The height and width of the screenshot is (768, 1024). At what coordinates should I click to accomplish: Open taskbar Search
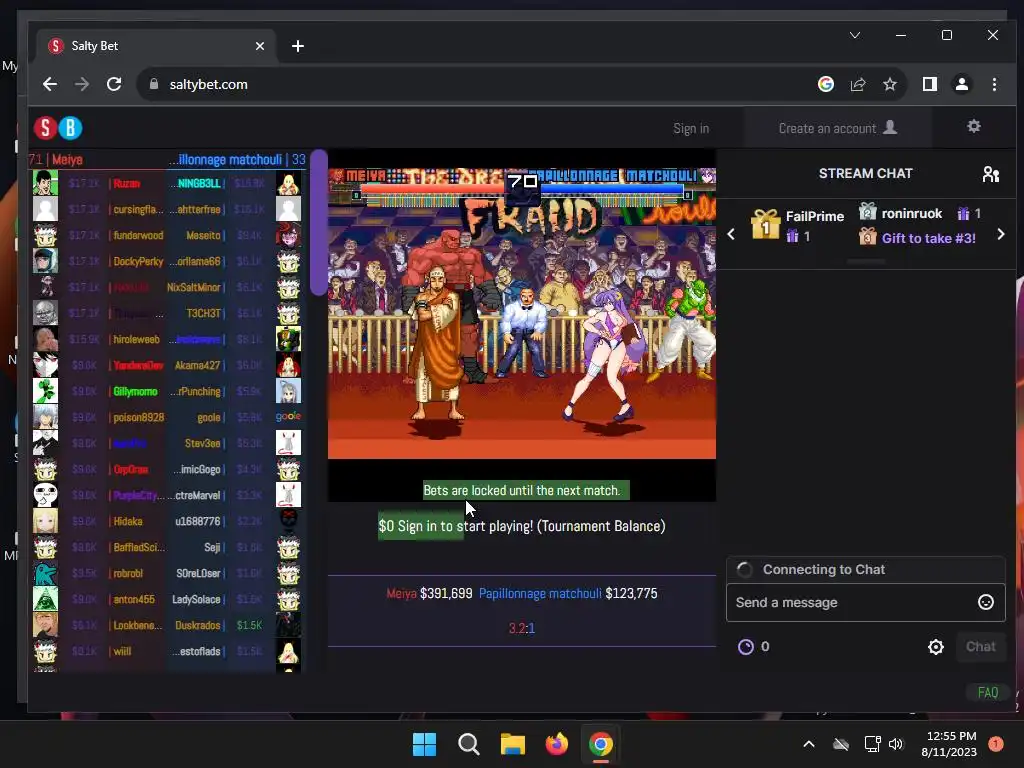(468, 744)
